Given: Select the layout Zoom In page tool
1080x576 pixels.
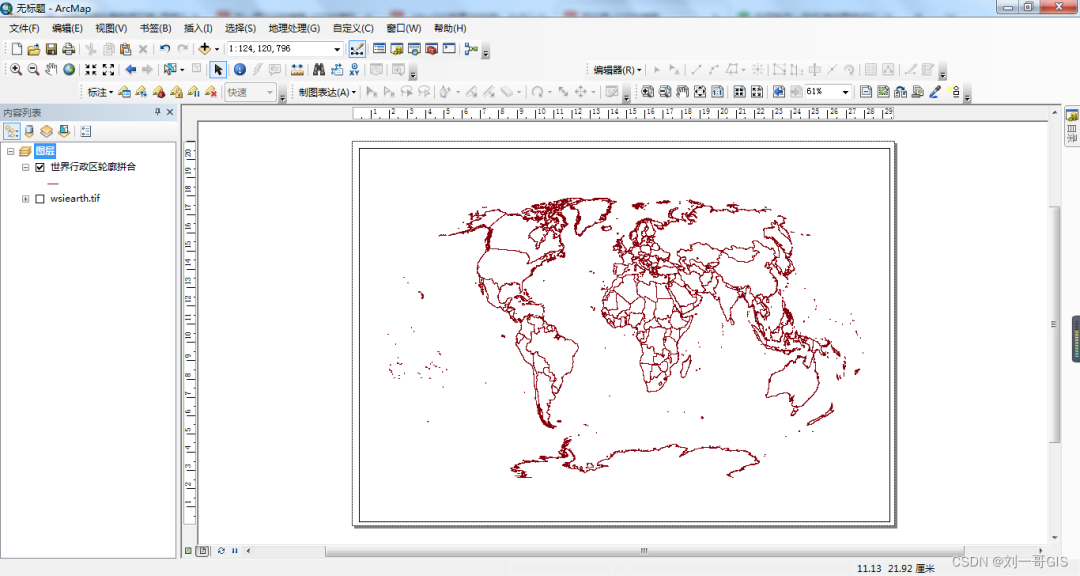Looking at the screenshot, I should tap(647, 92).
